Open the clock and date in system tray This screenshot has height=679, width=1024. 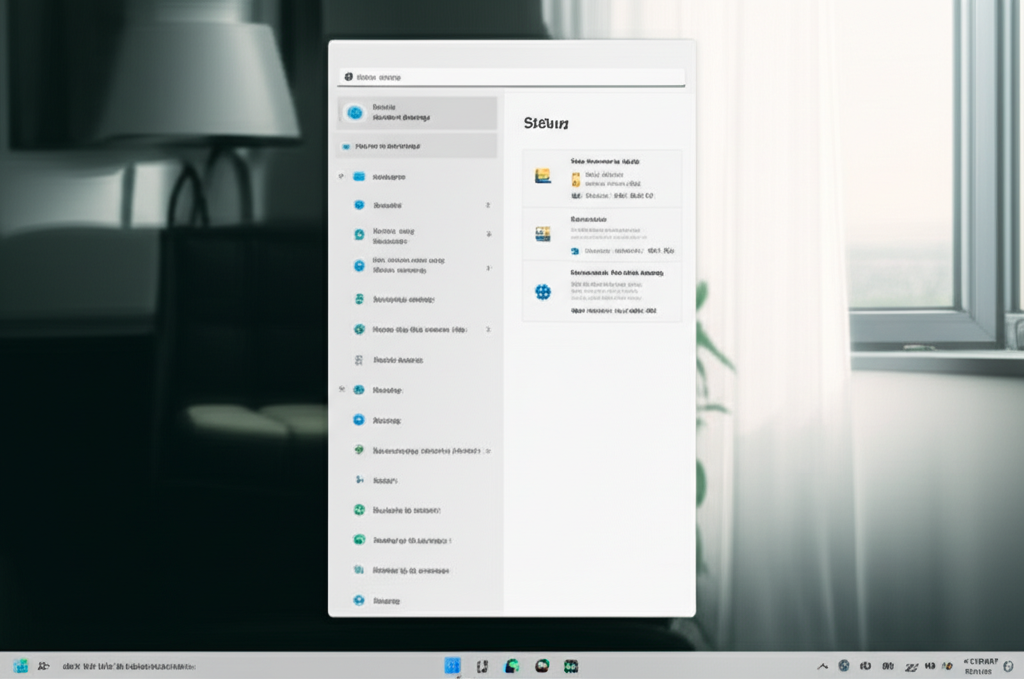tap(980, 666)
